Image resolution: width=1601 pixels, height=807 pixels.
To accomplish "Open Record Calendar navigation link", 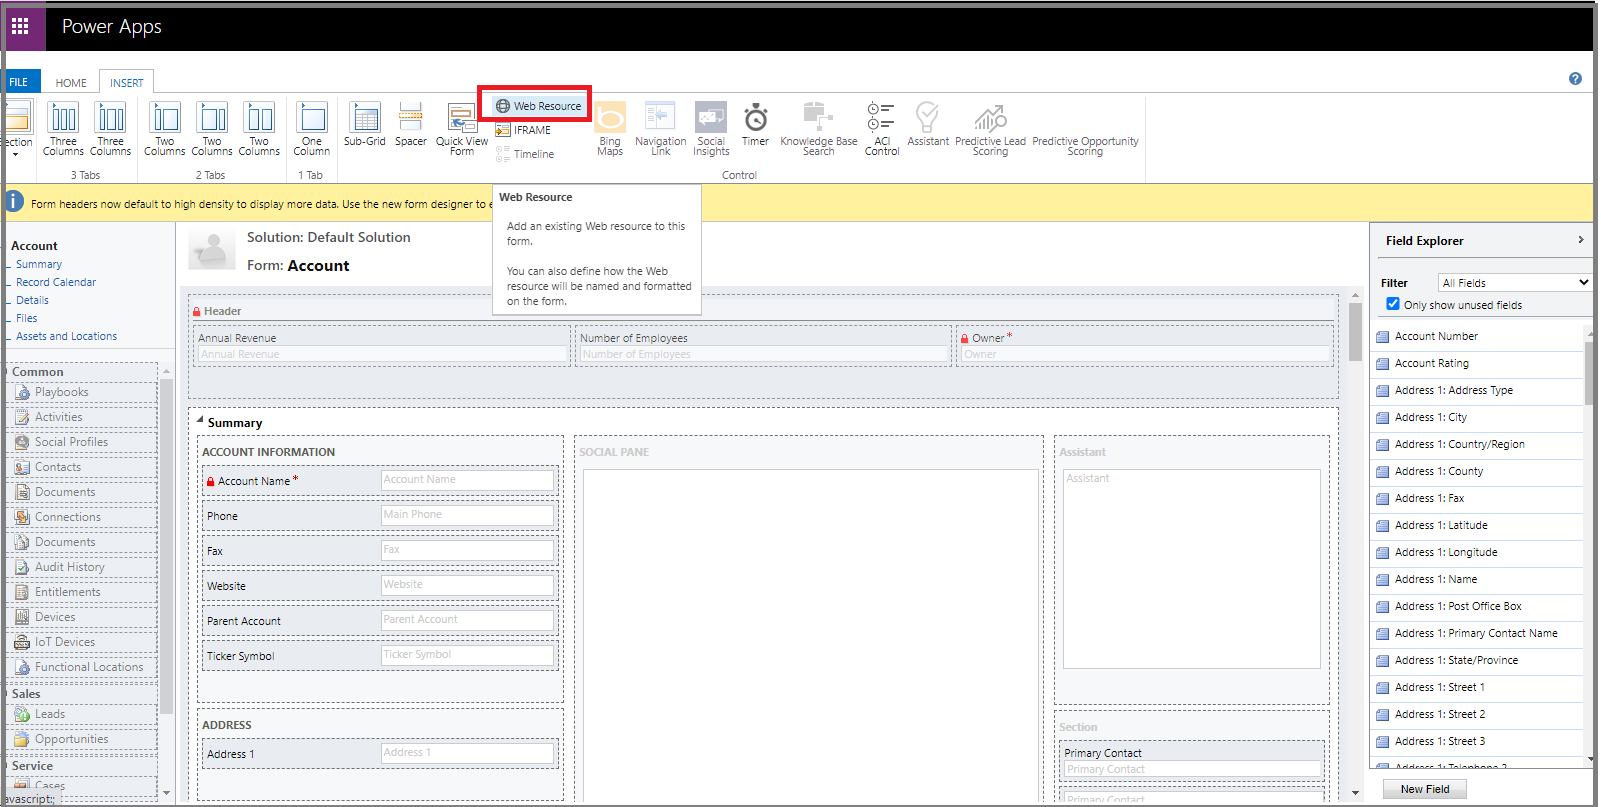I will point(56,282).
